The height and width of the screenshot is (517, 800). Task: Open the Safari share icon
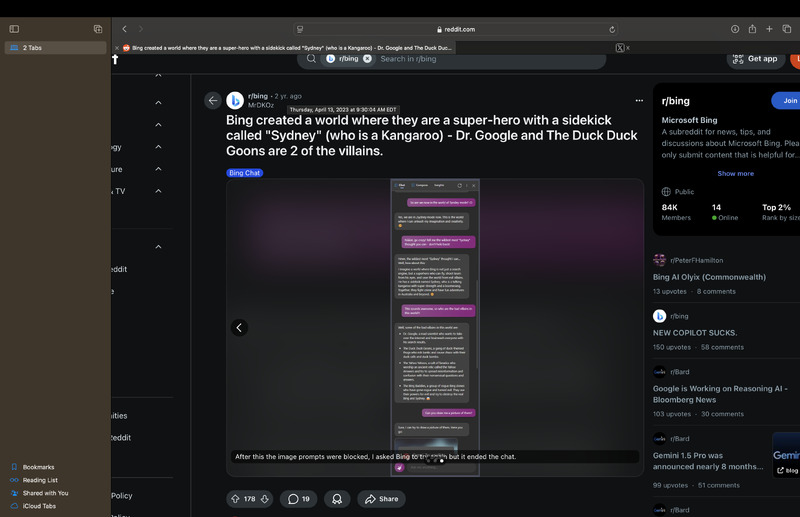tap(752, 29)
